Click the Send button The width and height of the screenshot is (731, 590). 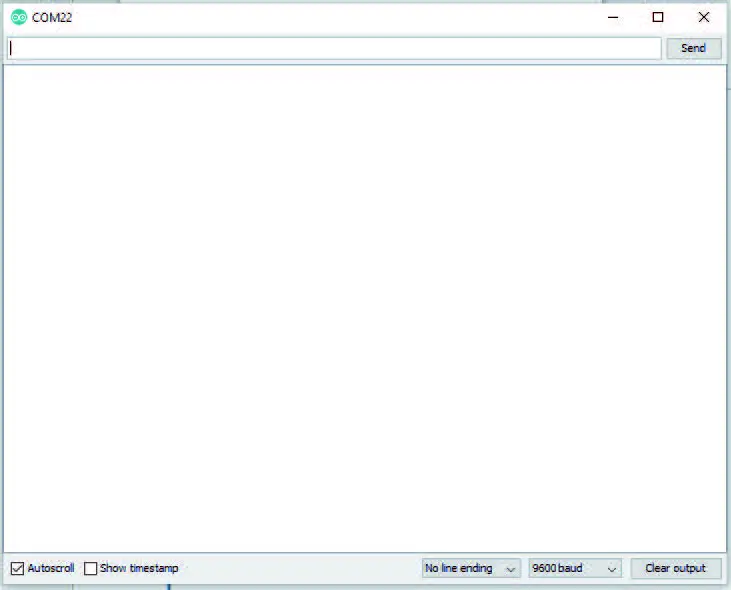694,48
